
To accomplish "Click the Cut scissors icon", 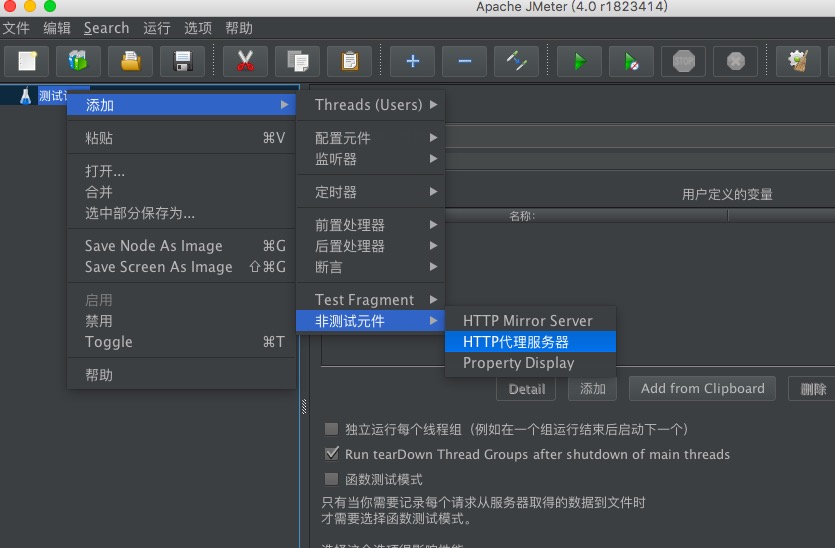I will pyautogui.click(x=245, y=61).
